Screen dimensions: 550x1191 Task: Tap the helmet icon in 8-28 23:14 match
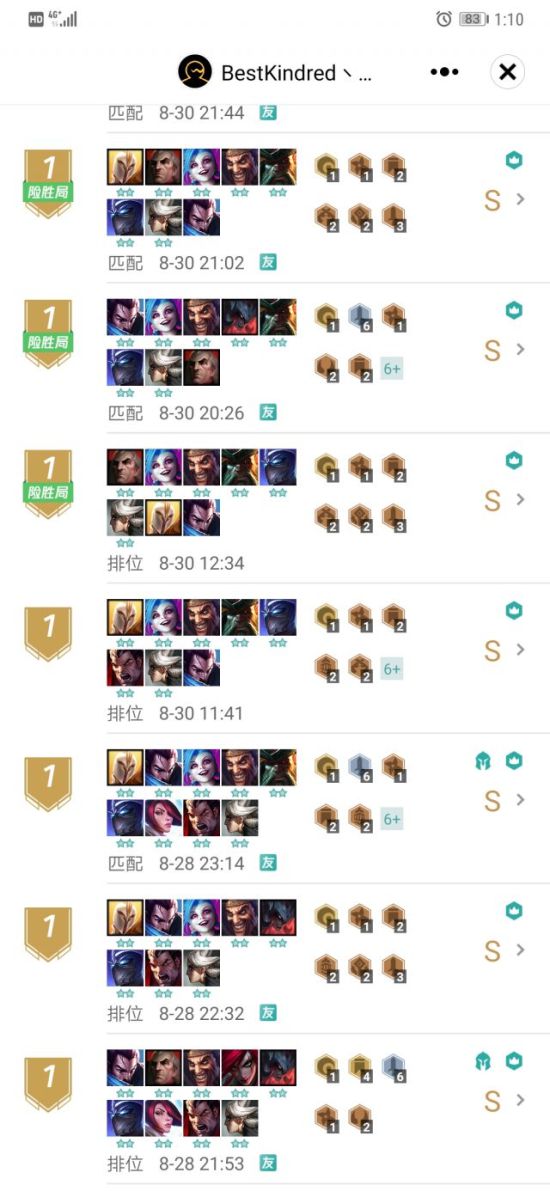[483, 760]
